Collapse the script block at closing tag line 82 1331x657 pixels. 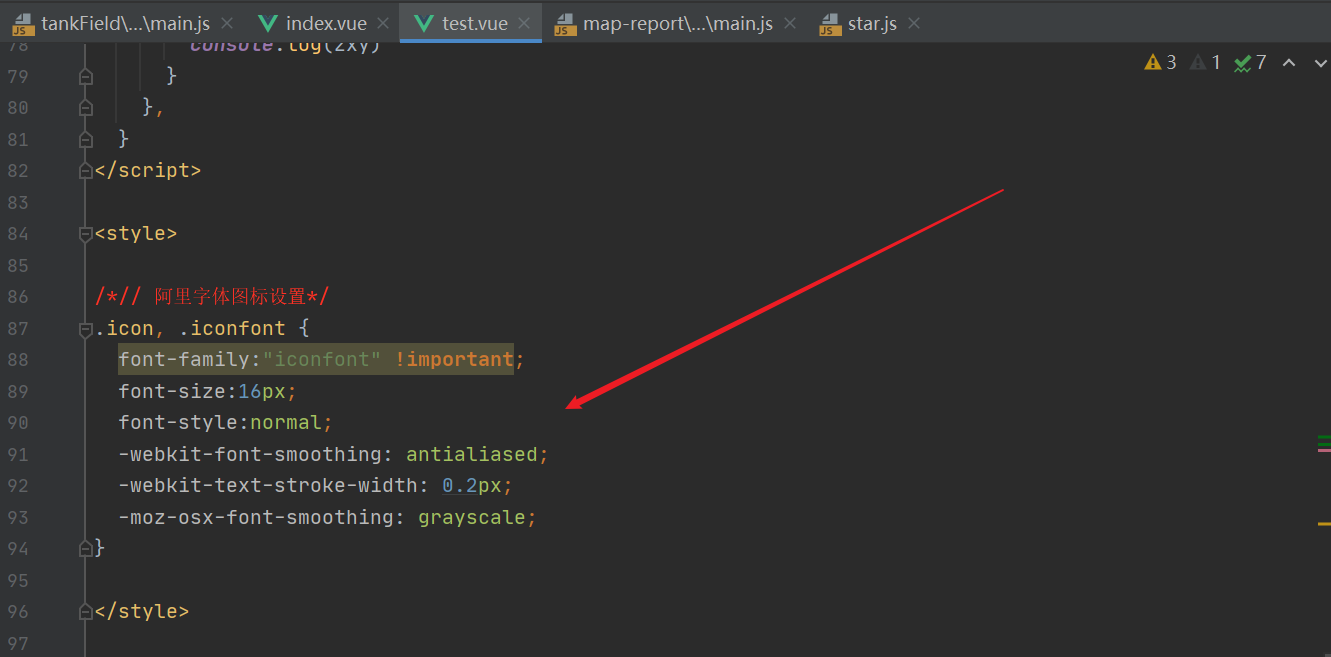(86, 171)
